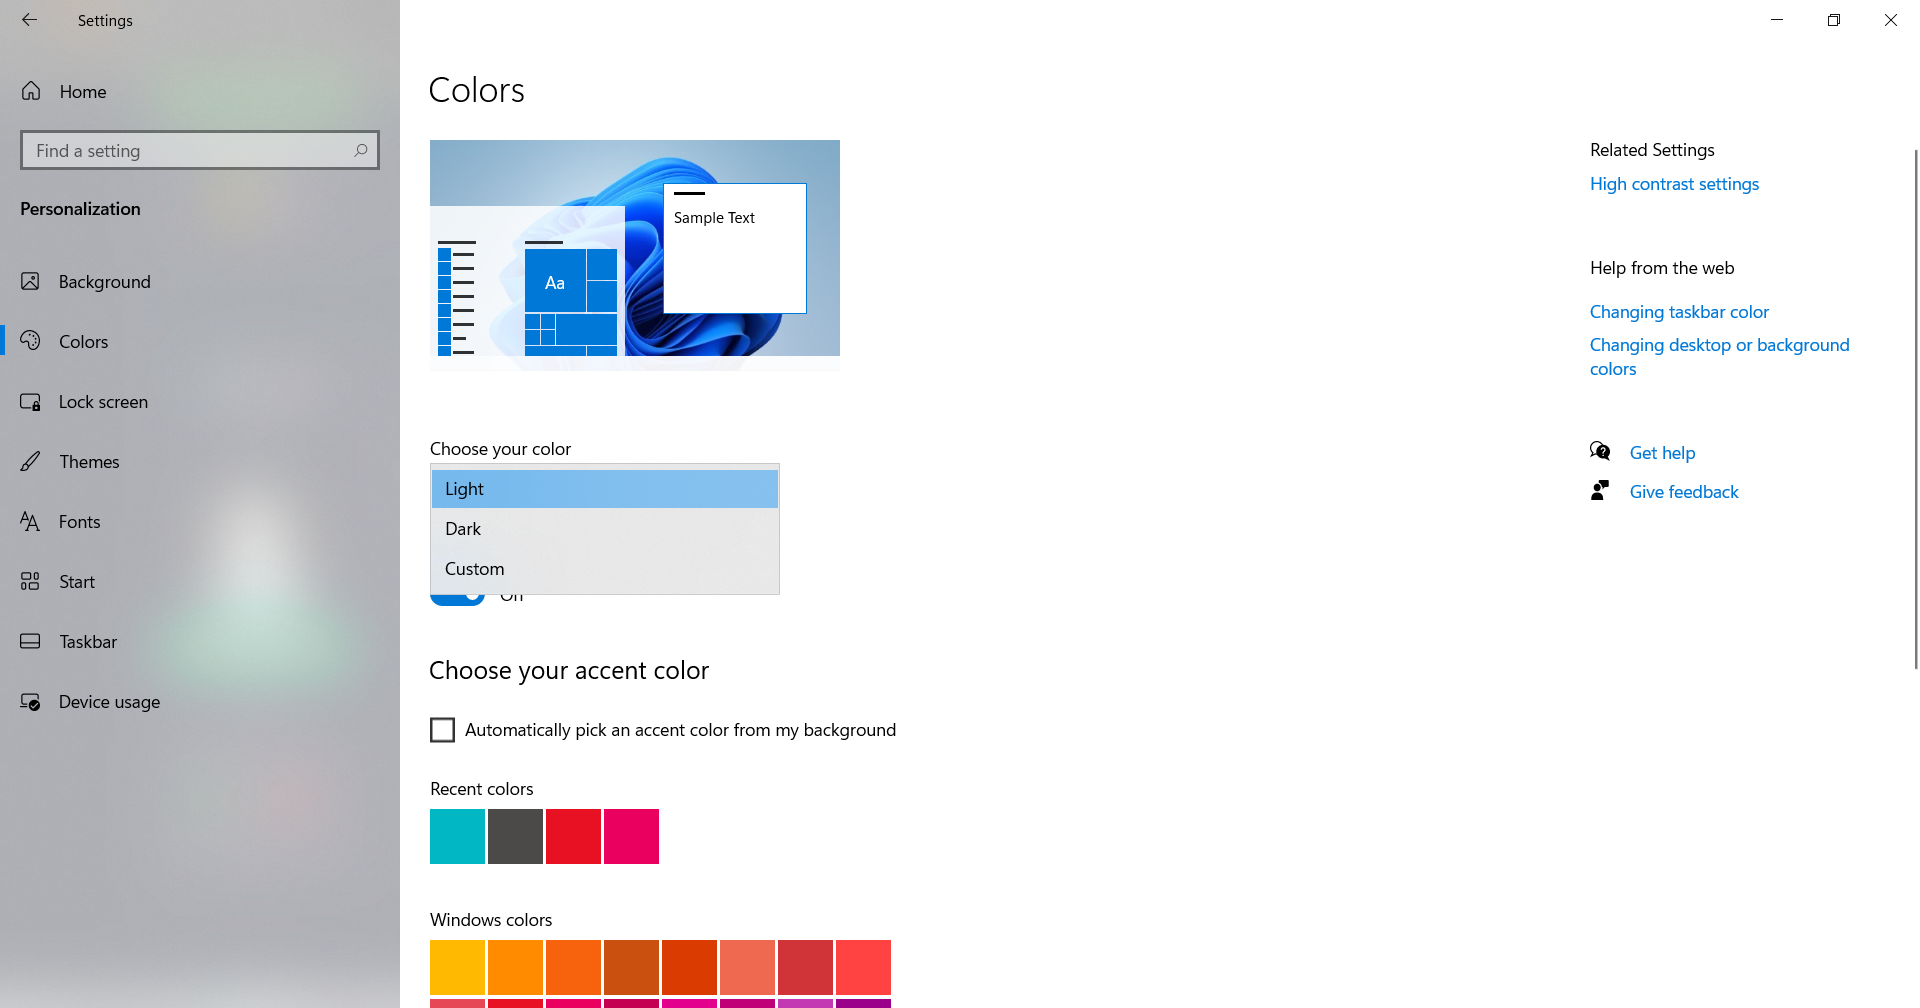The height and width of the screenshot is (1008, 1920).
Task: Choose Dark from color mode list
Action: click(x=605, y=529)
